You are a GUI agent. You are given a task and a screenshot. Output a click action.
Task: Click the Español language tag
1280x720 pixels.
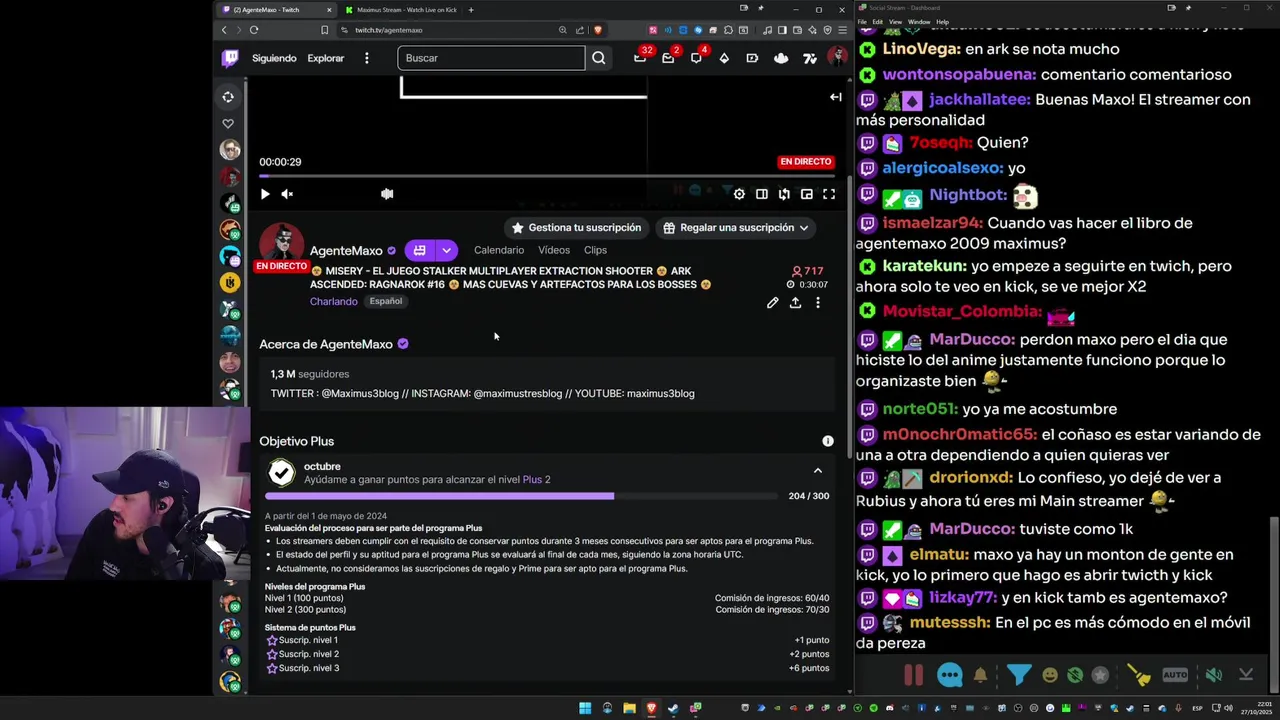pos(386,301)
